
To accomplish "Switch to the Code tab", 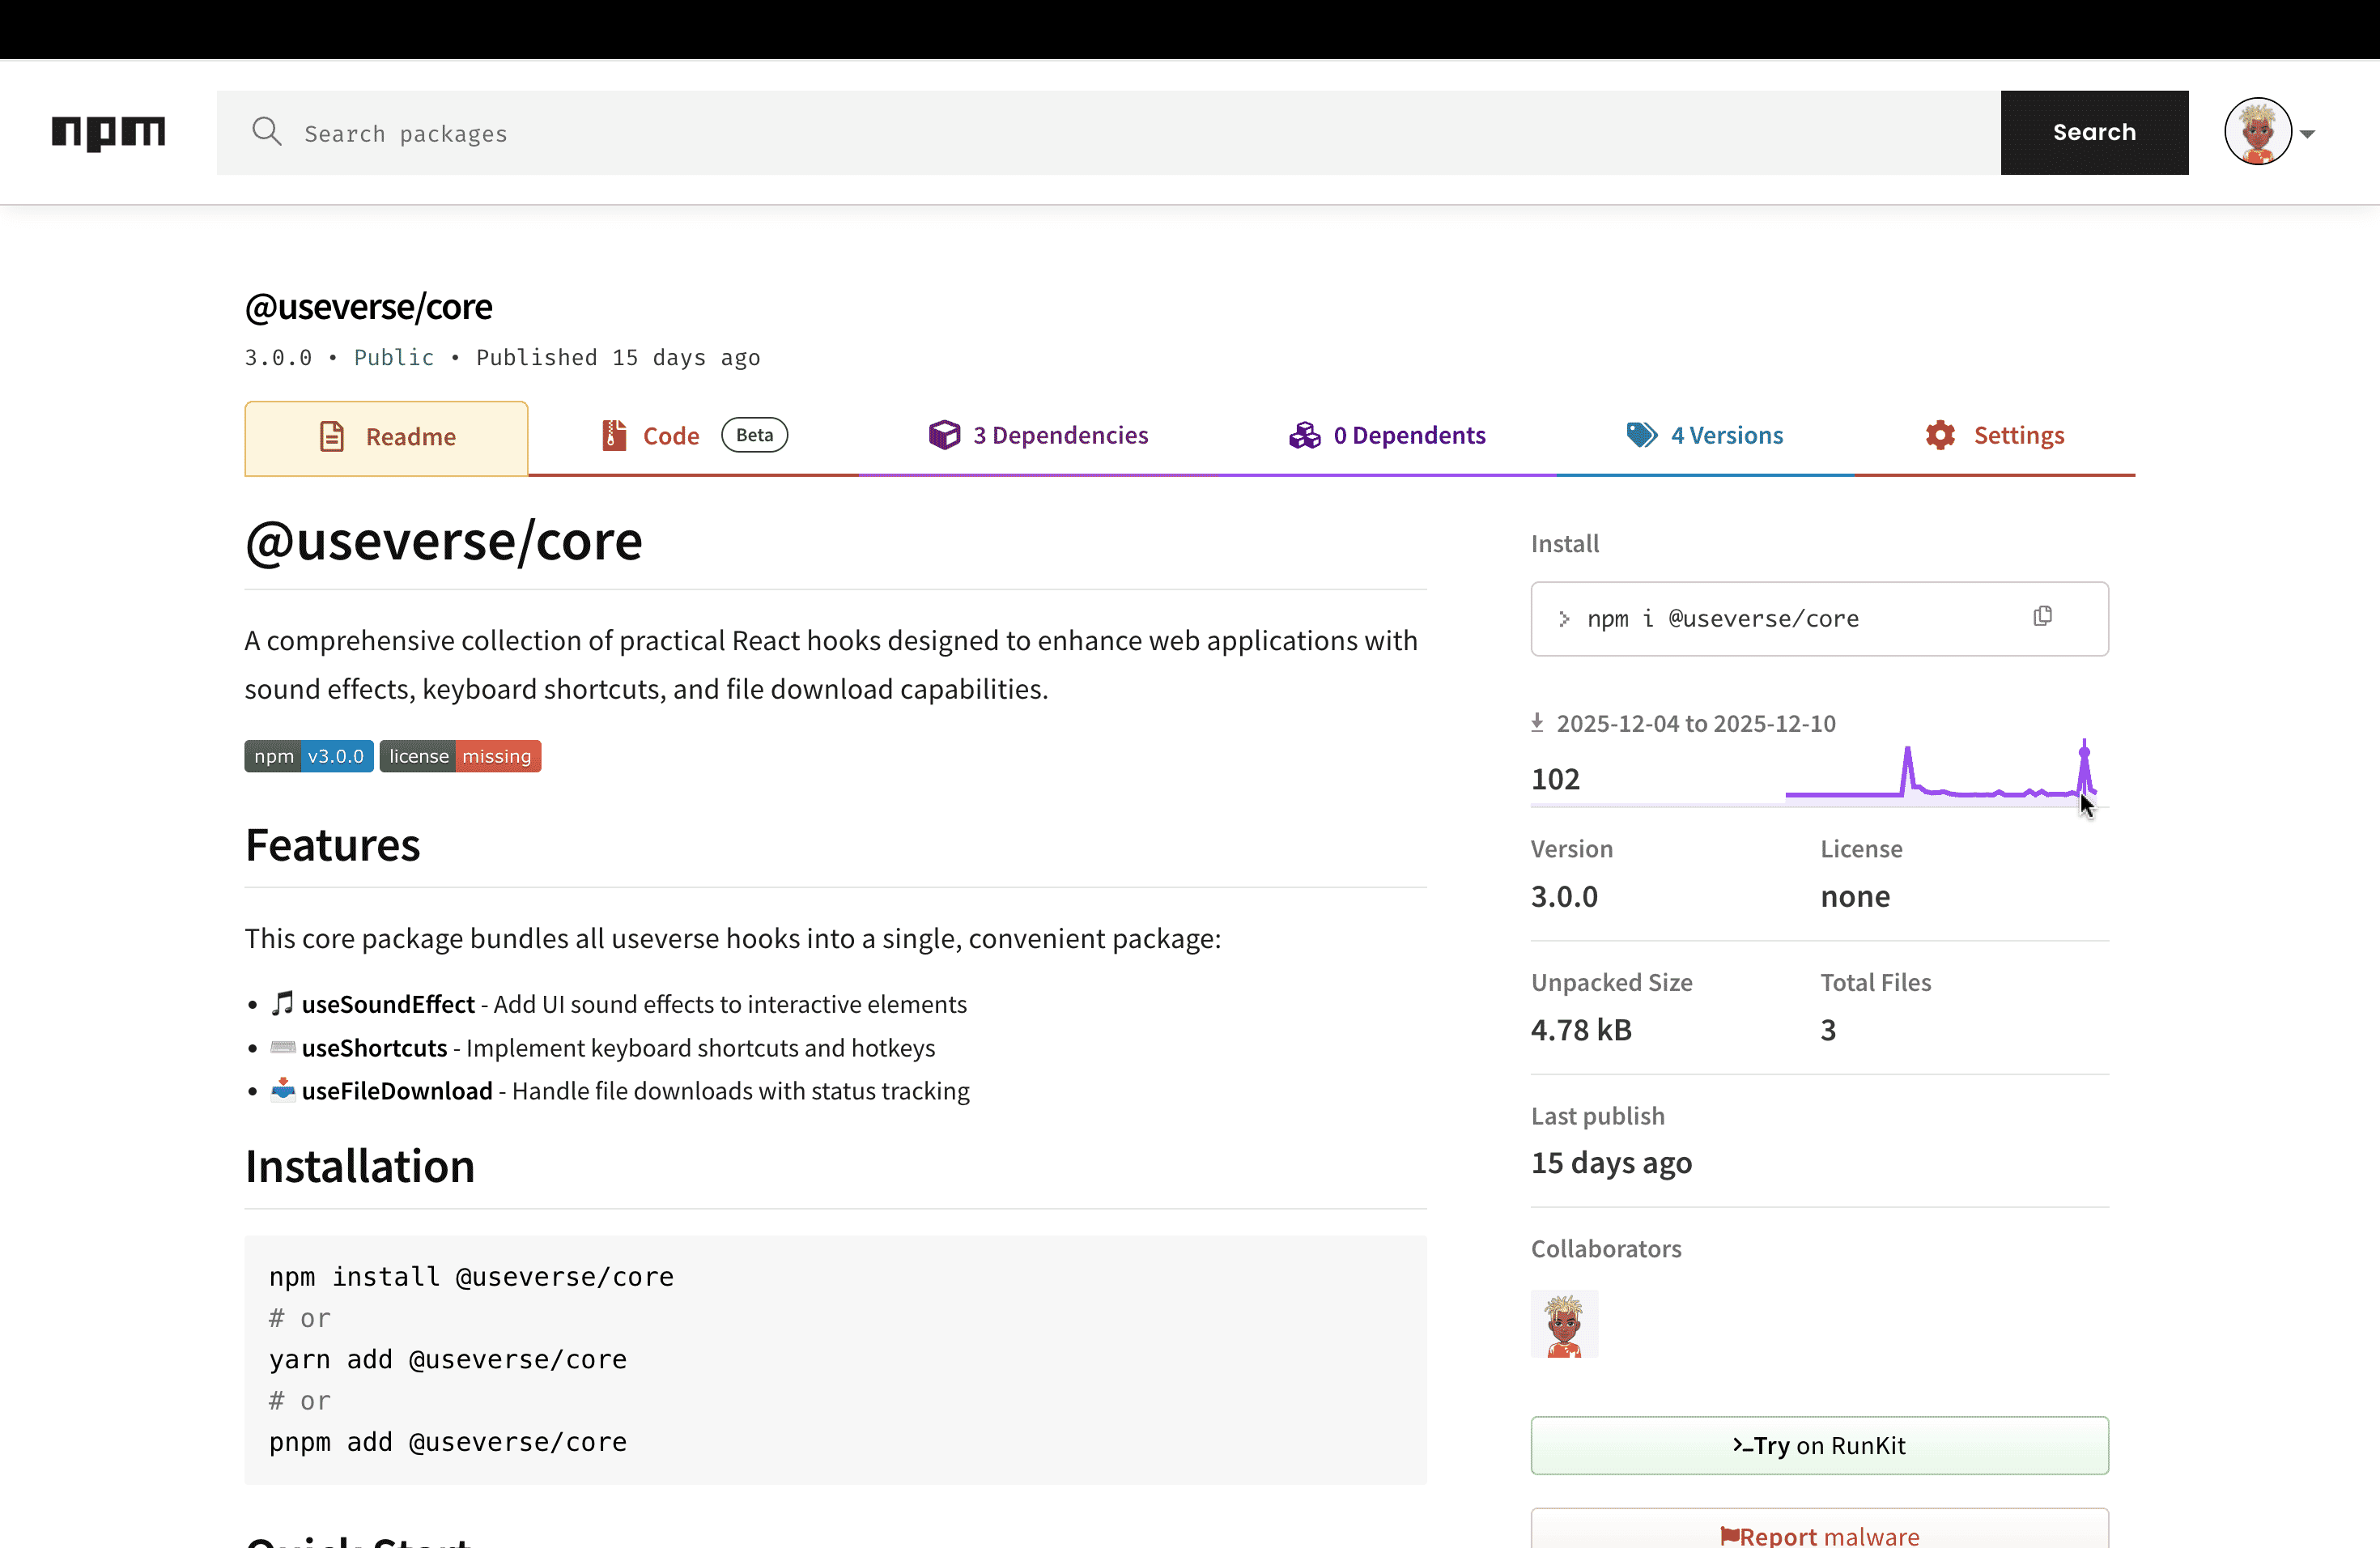I will coord(670,435).
